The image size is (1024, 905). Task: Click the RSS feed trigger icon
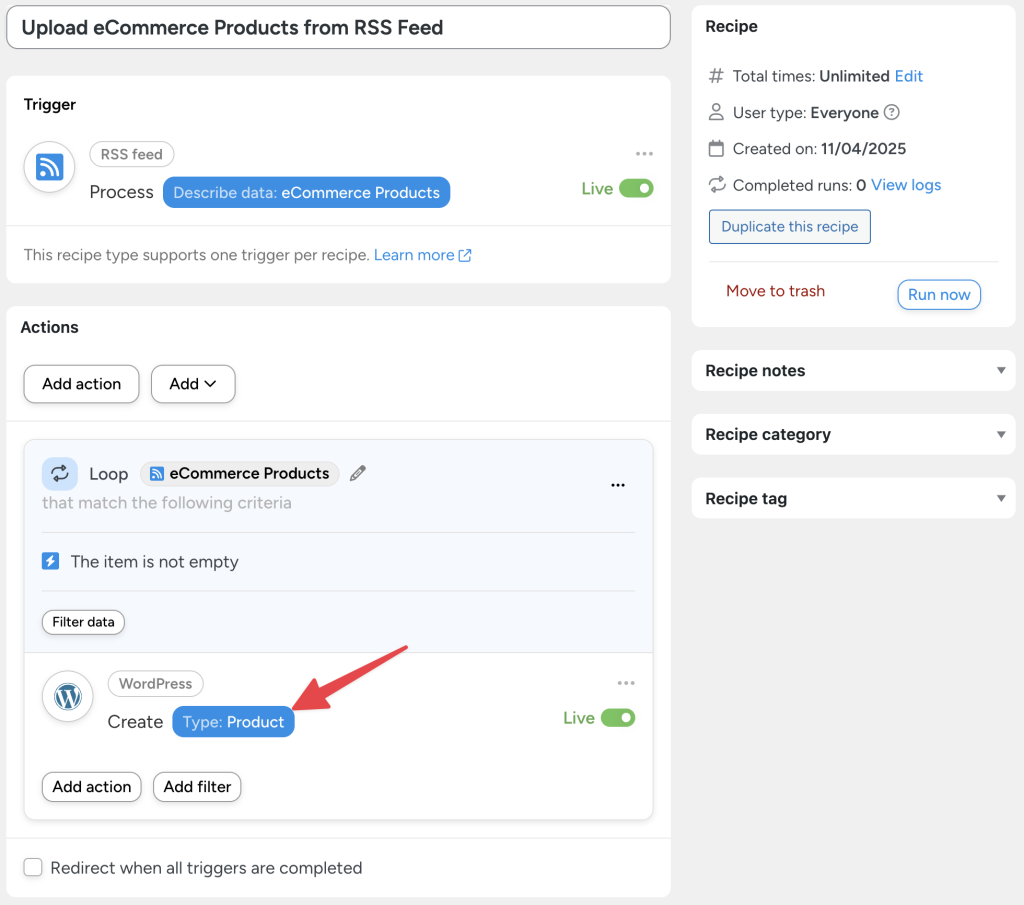[49, 167]
